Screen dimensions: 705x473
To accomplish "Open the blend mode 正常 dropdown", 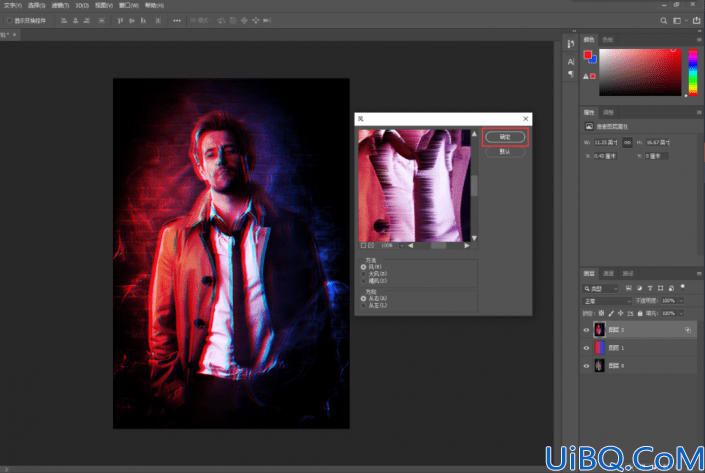I will [607, 301].
